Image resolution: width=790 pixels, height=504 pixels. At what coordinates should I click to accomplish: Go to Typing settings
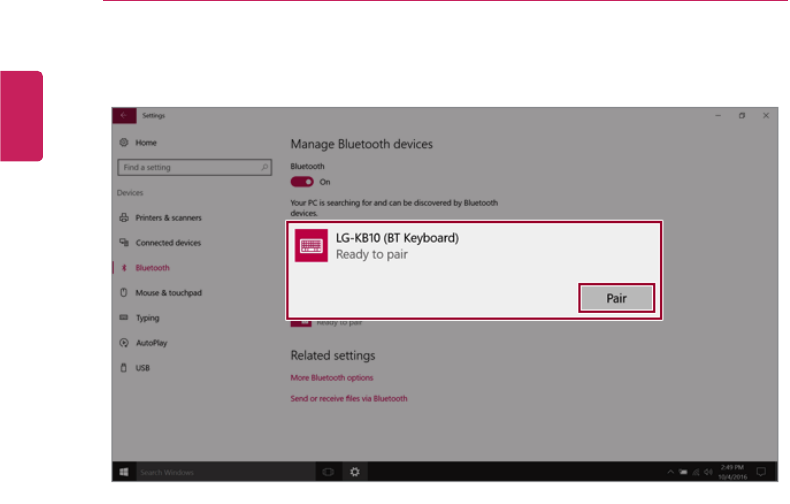pyautogui.click(x=147, y=318)
